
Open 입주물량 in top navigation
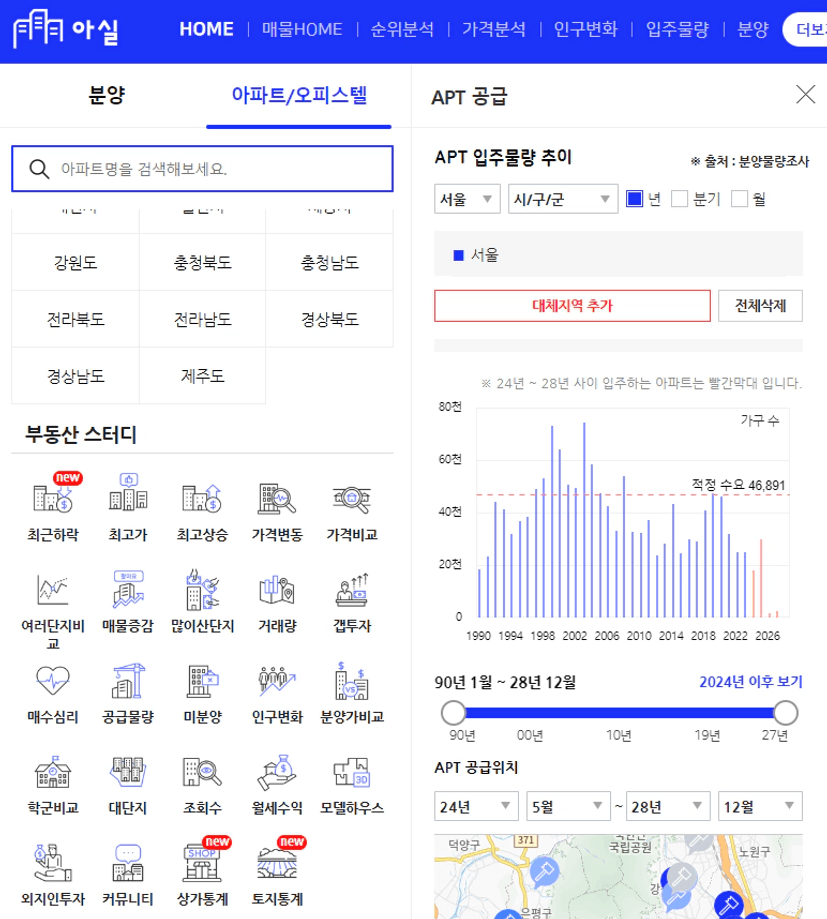click(x=677, y=29)
